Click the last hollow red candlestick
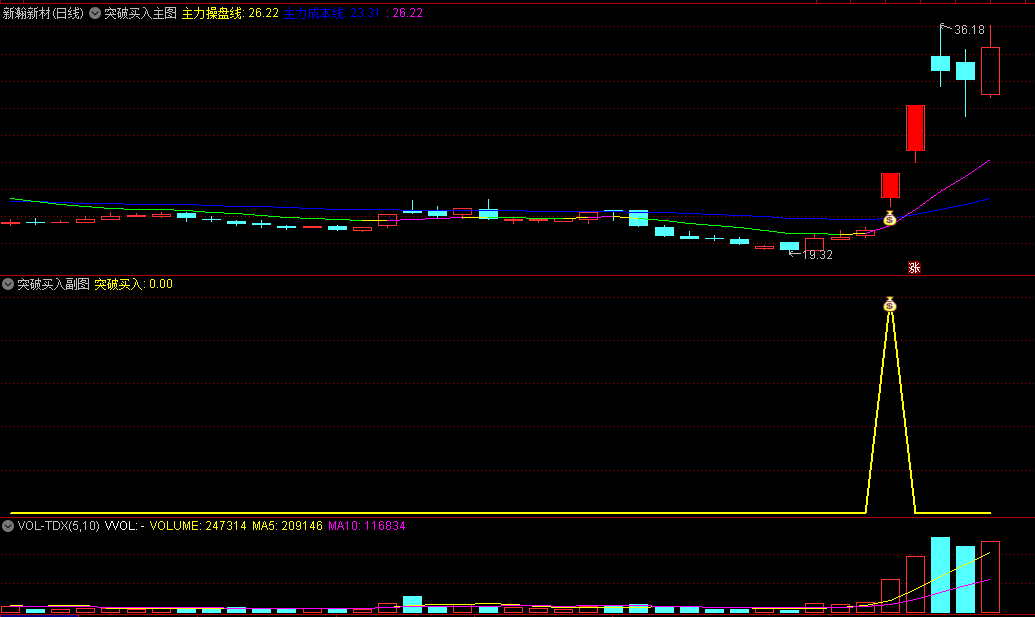 990,71
